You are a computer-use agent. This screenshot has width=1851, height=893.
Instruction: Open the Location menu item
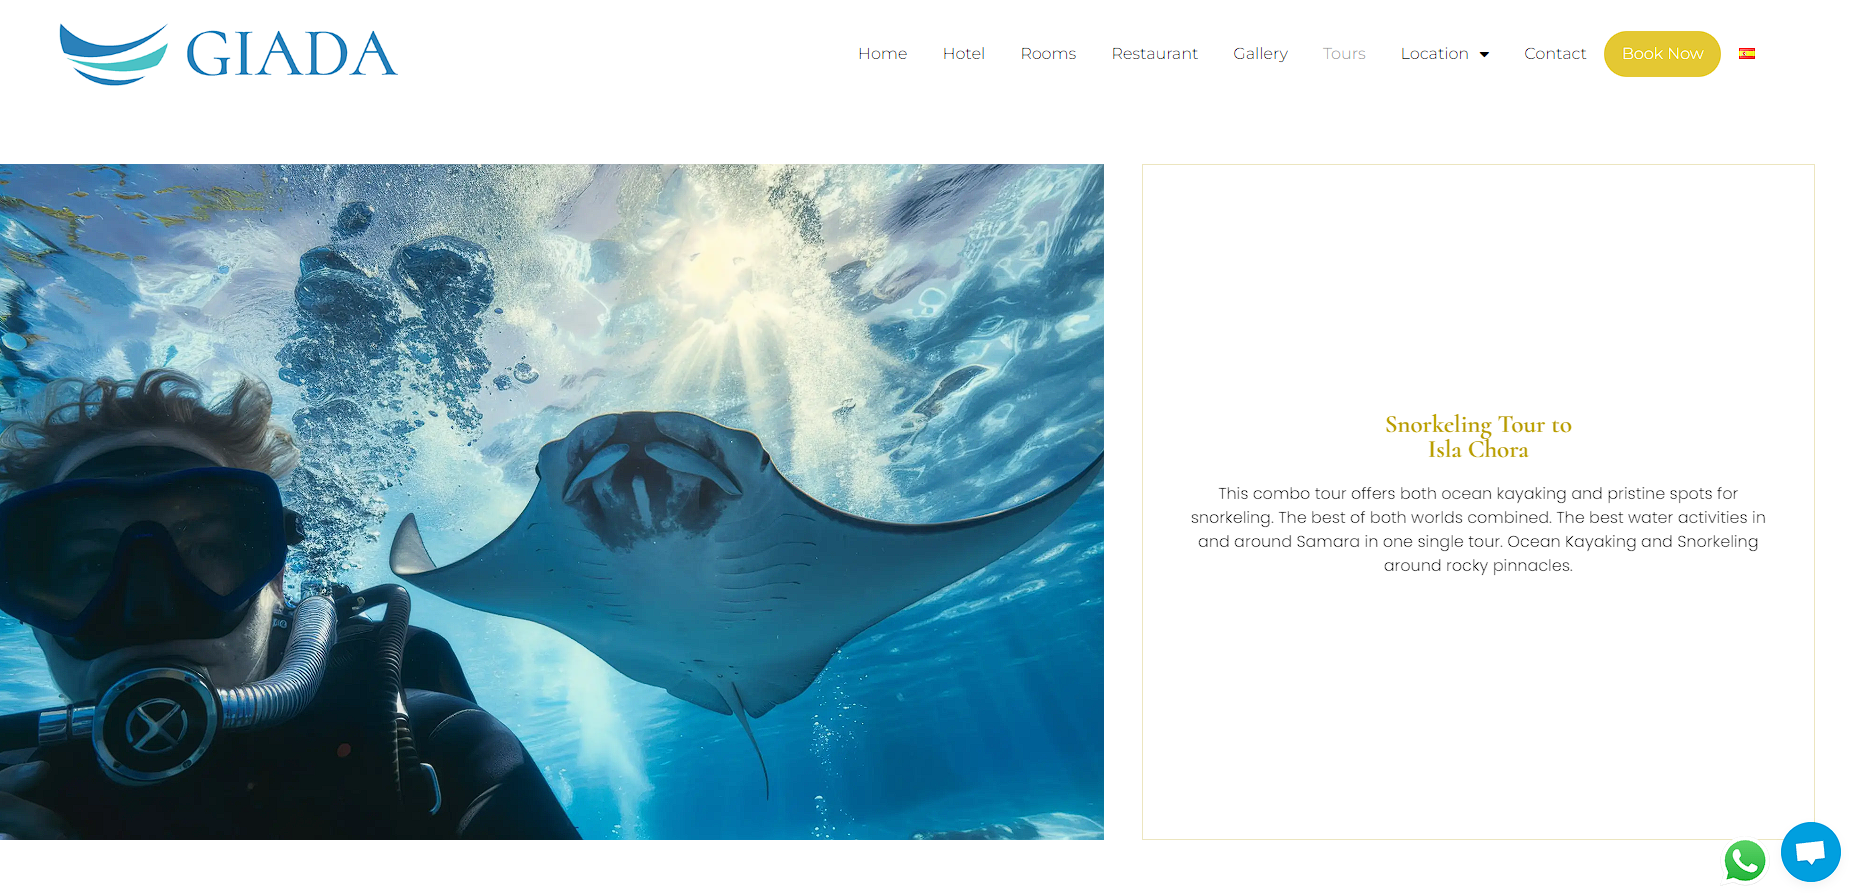click(x=1434, y=54)
